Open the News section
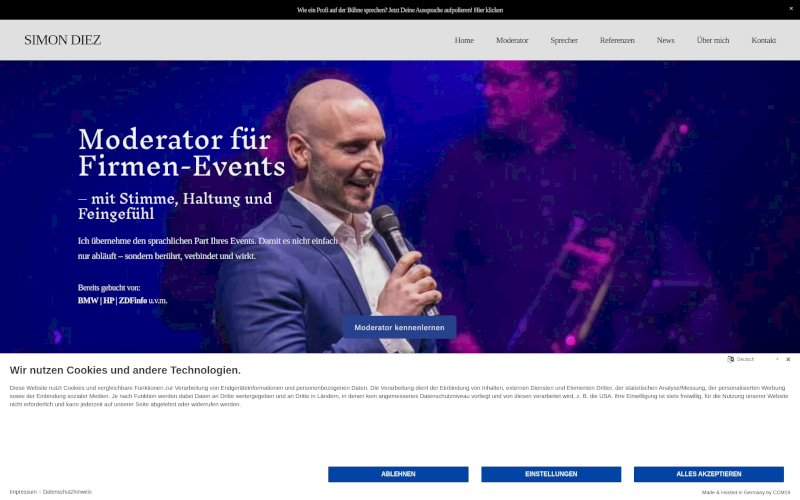 coord(665,40)
